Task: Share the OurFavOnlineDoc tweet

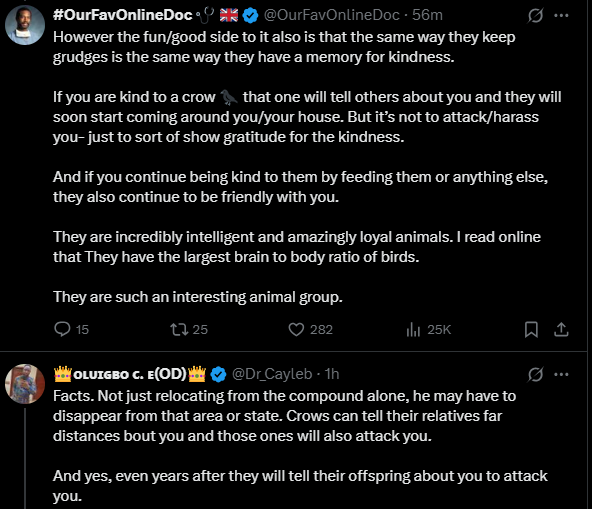Action: [561, 329]
